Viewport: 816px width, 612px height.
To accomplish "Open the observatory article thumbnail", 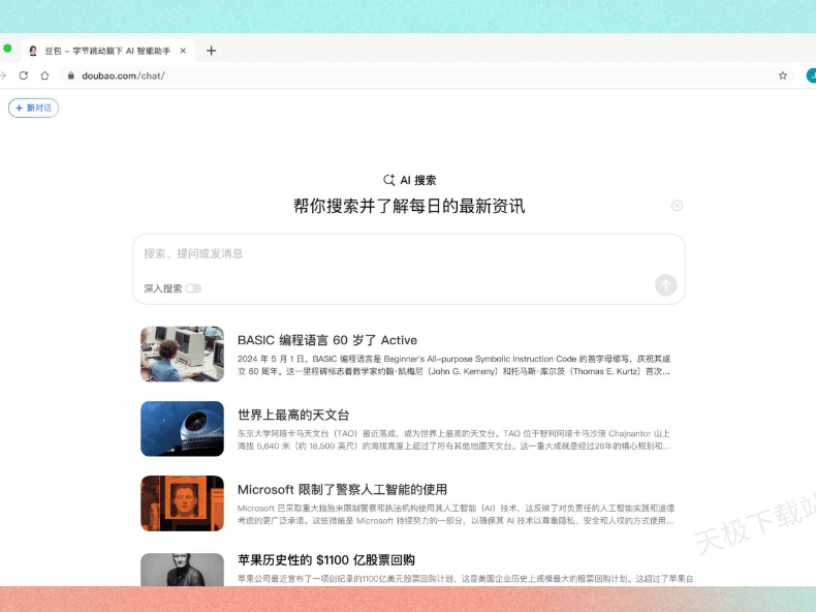I will tap(182, 429).
